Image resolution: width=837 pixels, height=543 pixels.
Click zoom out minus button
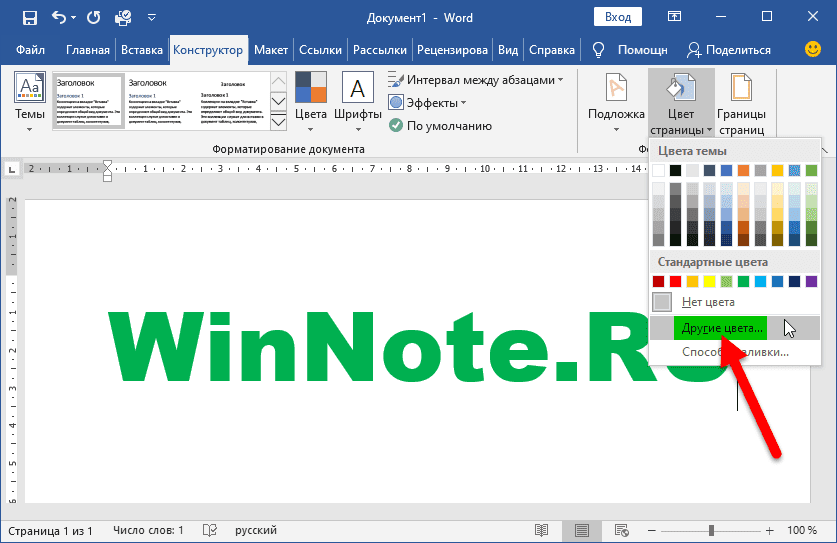[x=651, y=531]
